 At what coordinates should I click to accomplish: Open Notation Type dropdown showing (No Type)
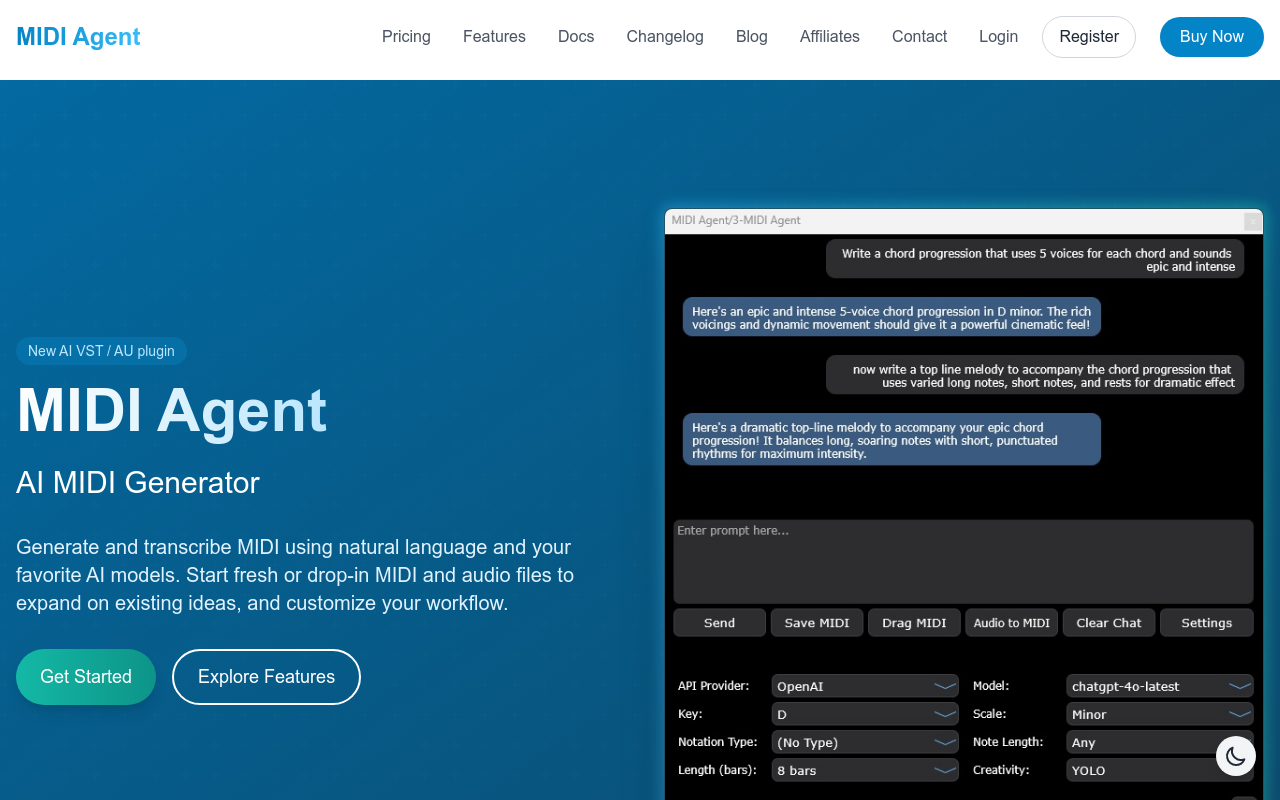[x=866, y=742]
